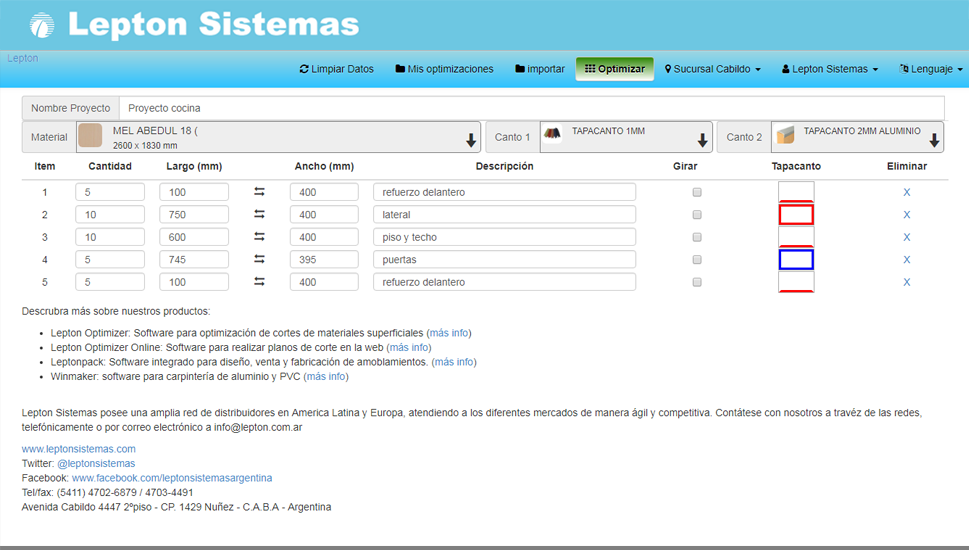Click description field 'puertas'

[x=504, y=260]
